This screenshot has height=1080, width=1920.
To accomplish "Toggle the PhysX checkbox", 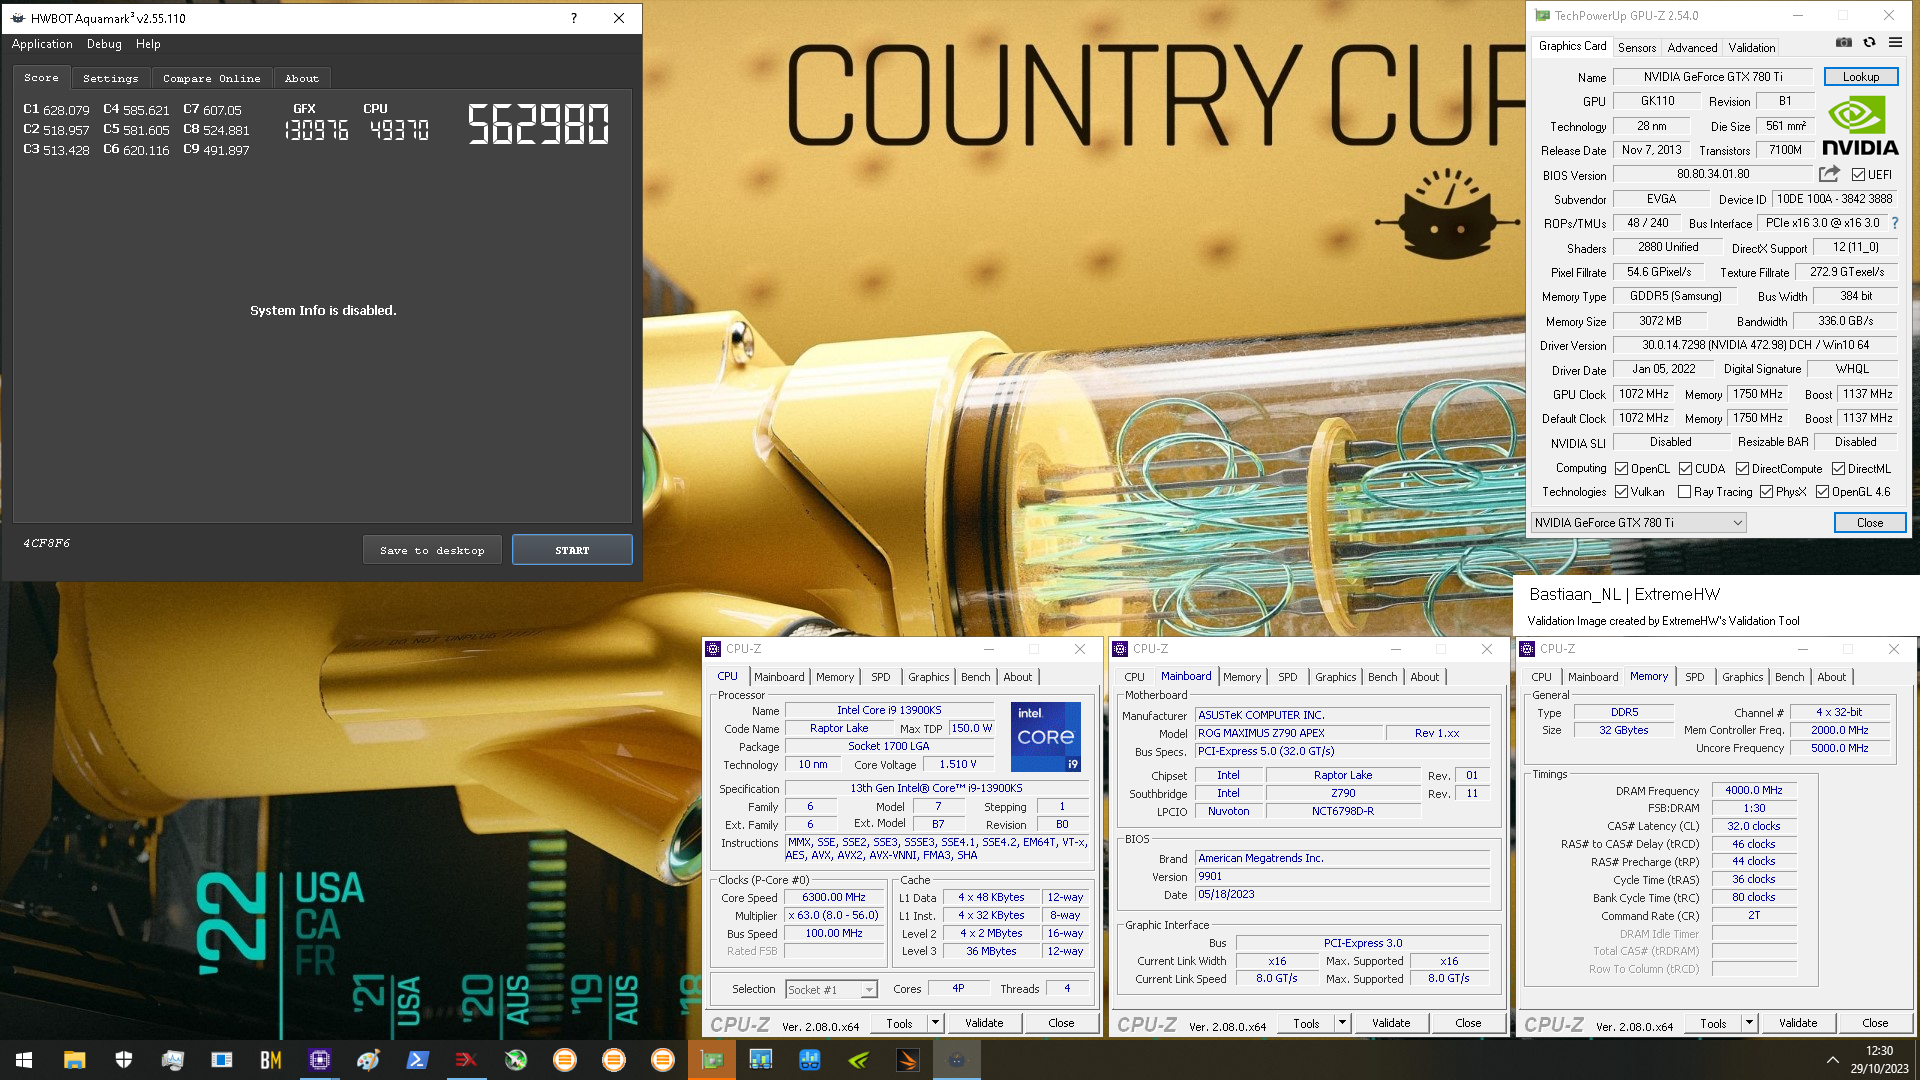I will coord(1766,492).
